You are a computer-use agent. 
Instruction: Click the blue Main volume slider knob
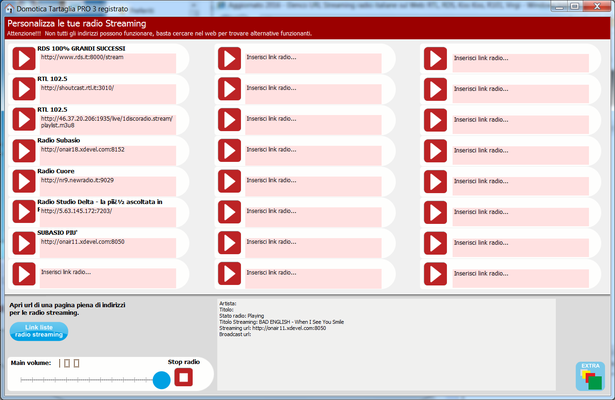[x=161, y=380]
